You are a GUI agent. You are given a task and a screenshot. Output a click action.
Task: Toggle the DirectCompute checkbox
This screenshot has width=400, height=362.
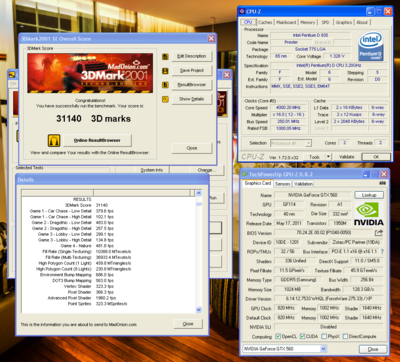point(345,336)
